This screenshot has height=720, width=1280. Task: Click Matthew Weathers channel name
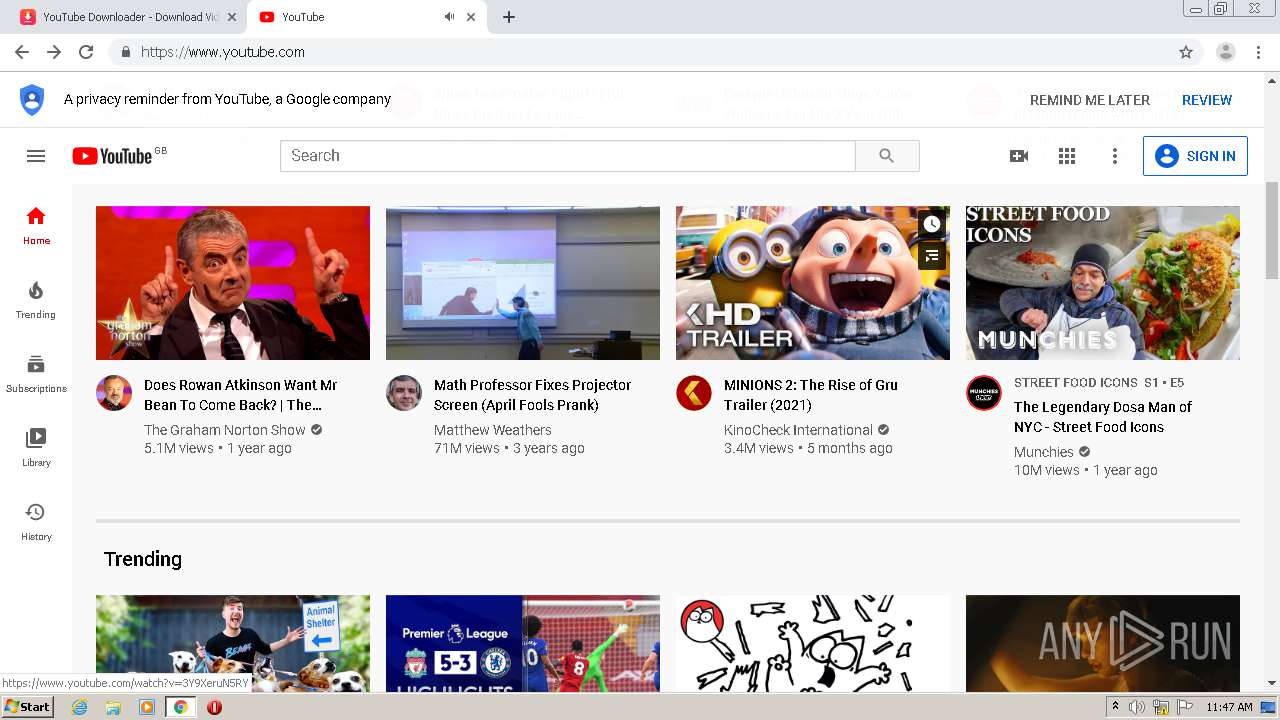[x=493, y=430]
